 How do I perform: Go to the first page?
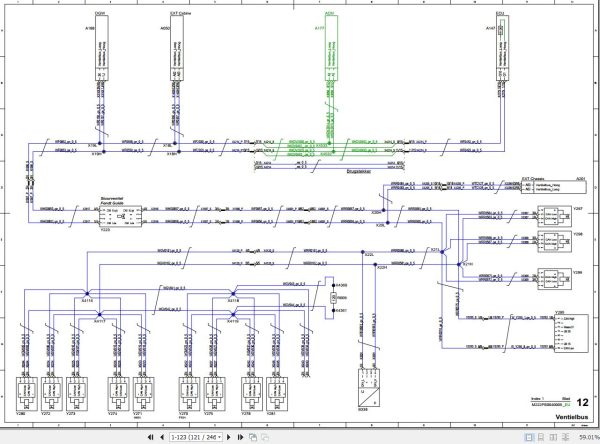(x=150, y=437)
